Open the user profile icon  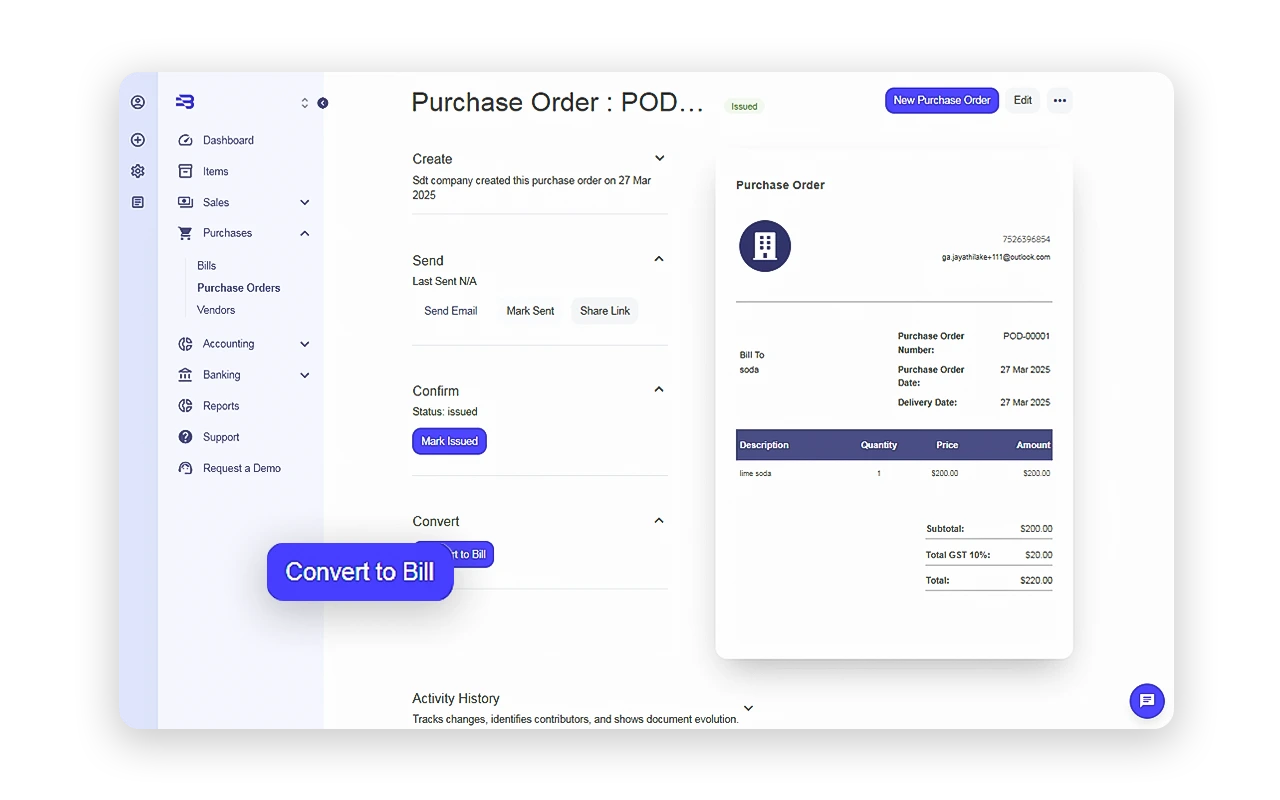(x=138, y=102)
